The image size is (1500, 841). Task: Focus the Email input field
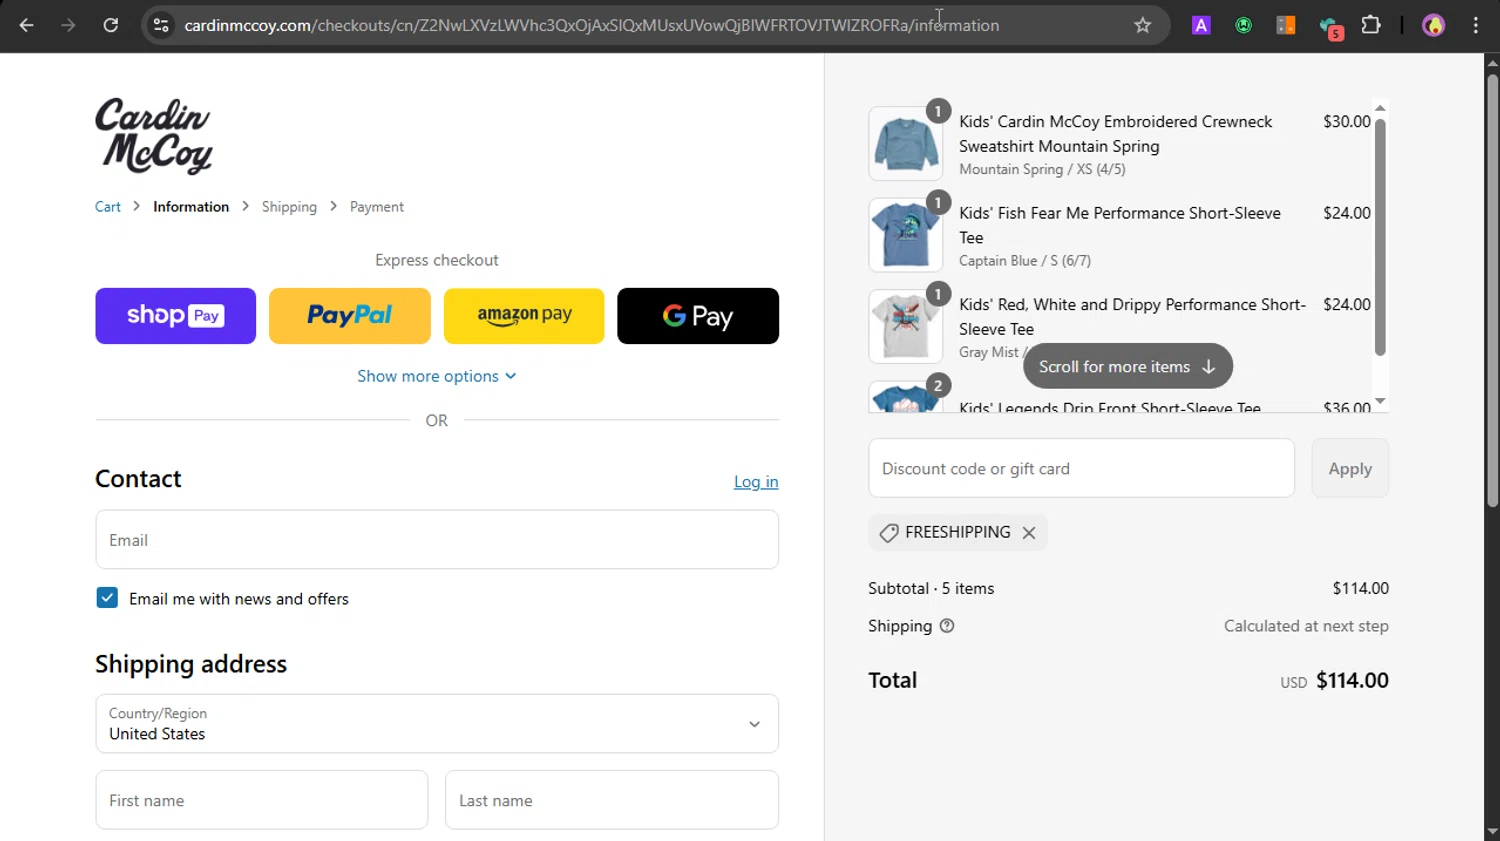[437, 540]
